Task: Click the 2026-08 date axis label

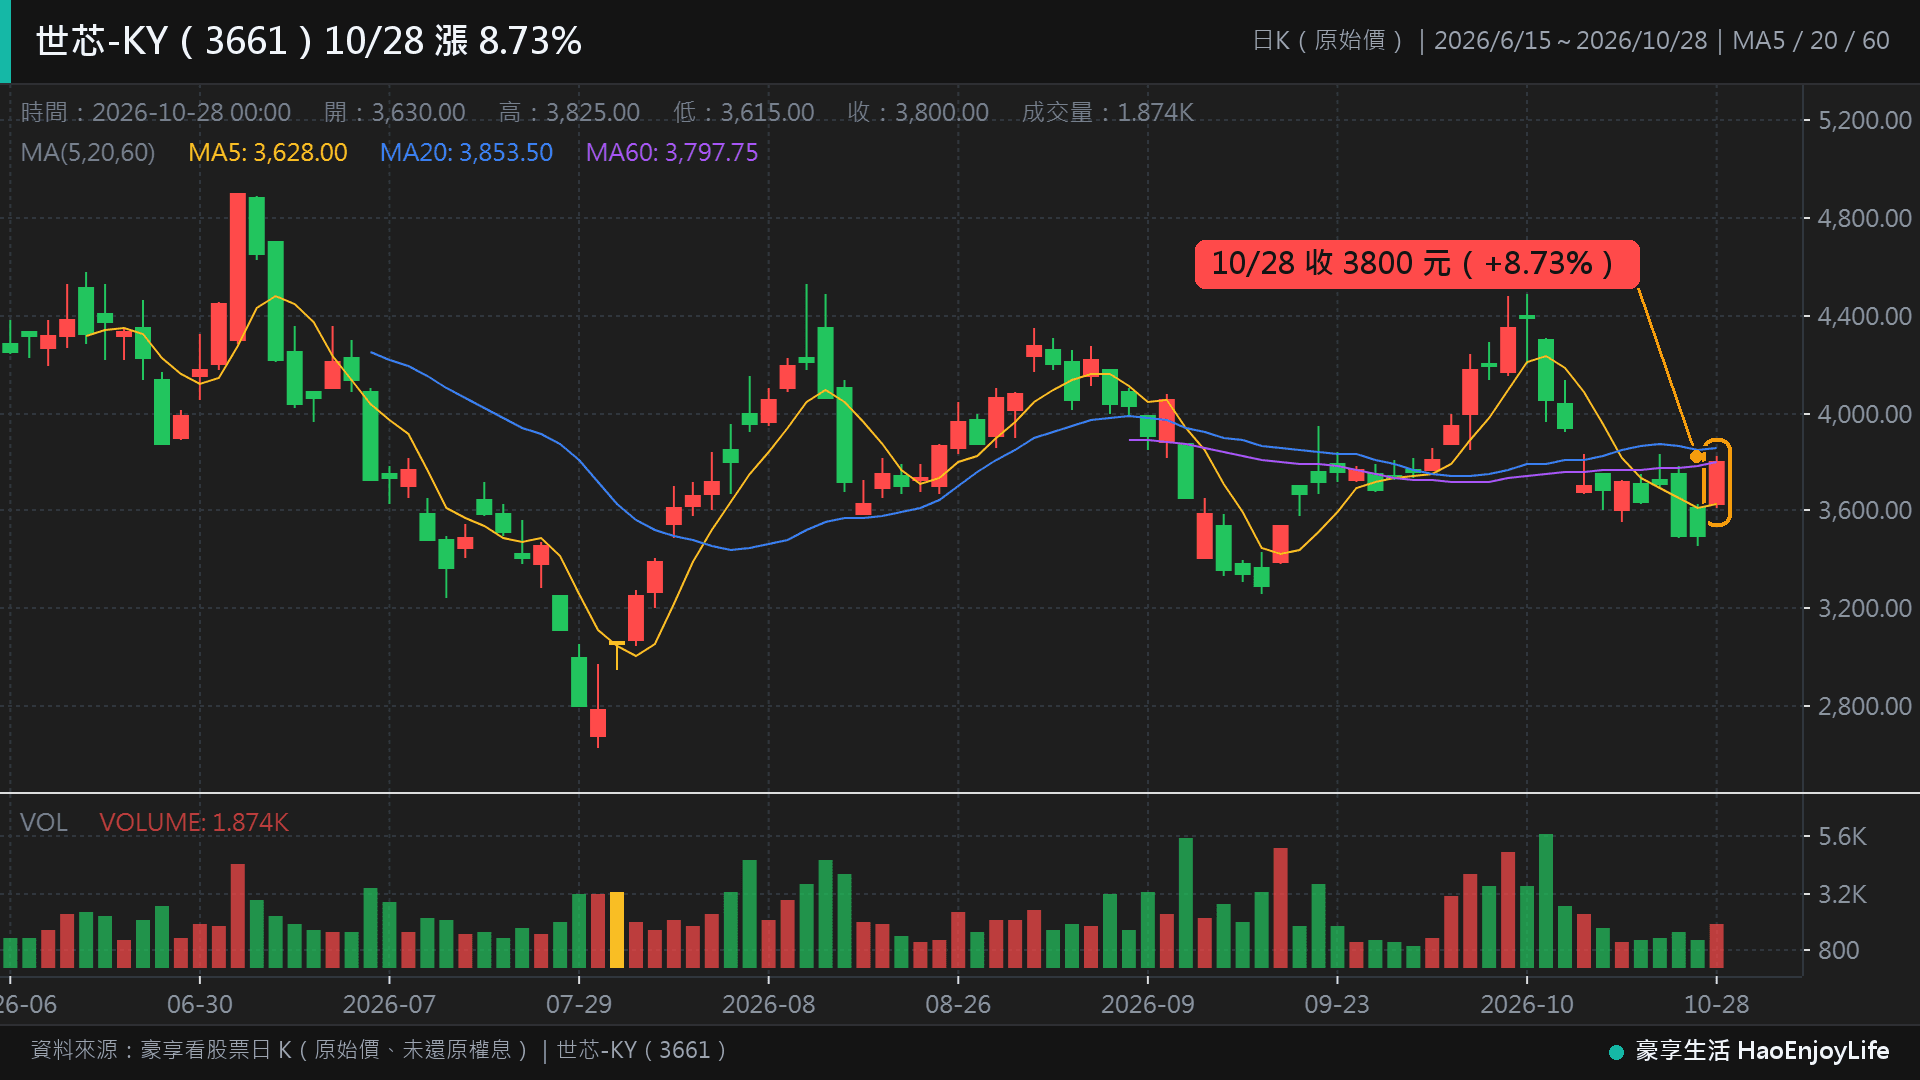Action: click(768, 1004)
